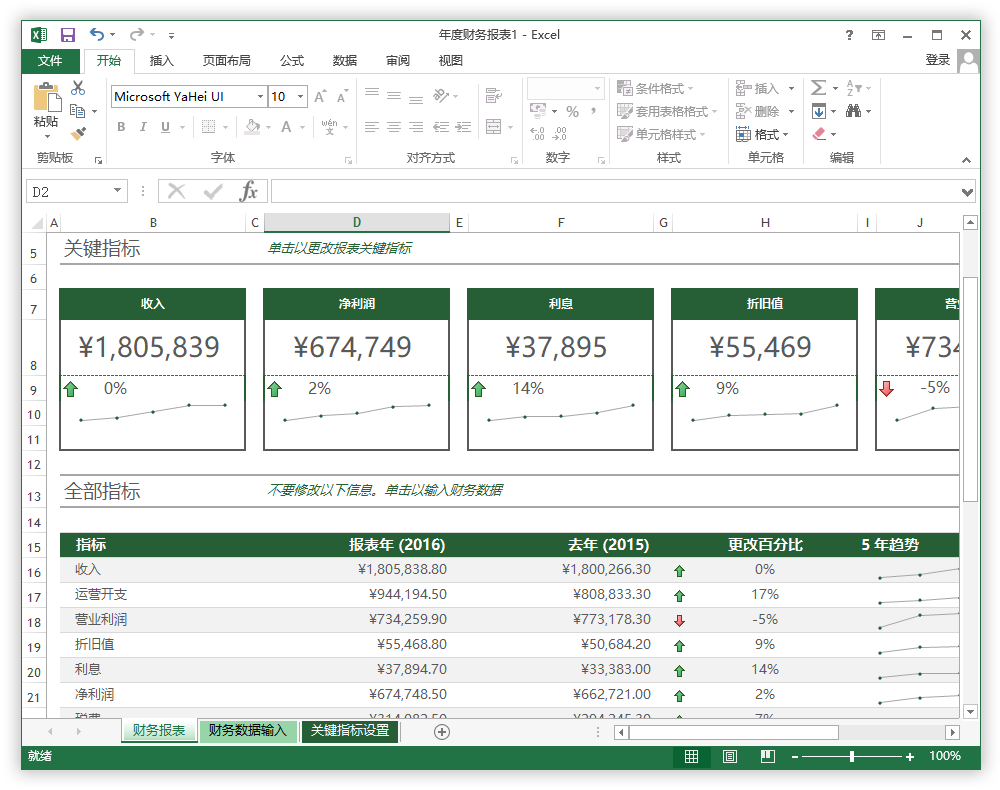Click the Redo arrow icon
Image resolution: width=1000 pixels, height=790 pixels.
136,34
